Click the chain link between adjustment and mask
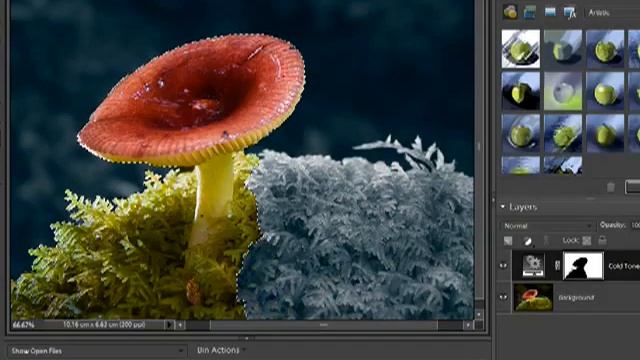Viewport: 640px width, 360px height. (557, 266)
